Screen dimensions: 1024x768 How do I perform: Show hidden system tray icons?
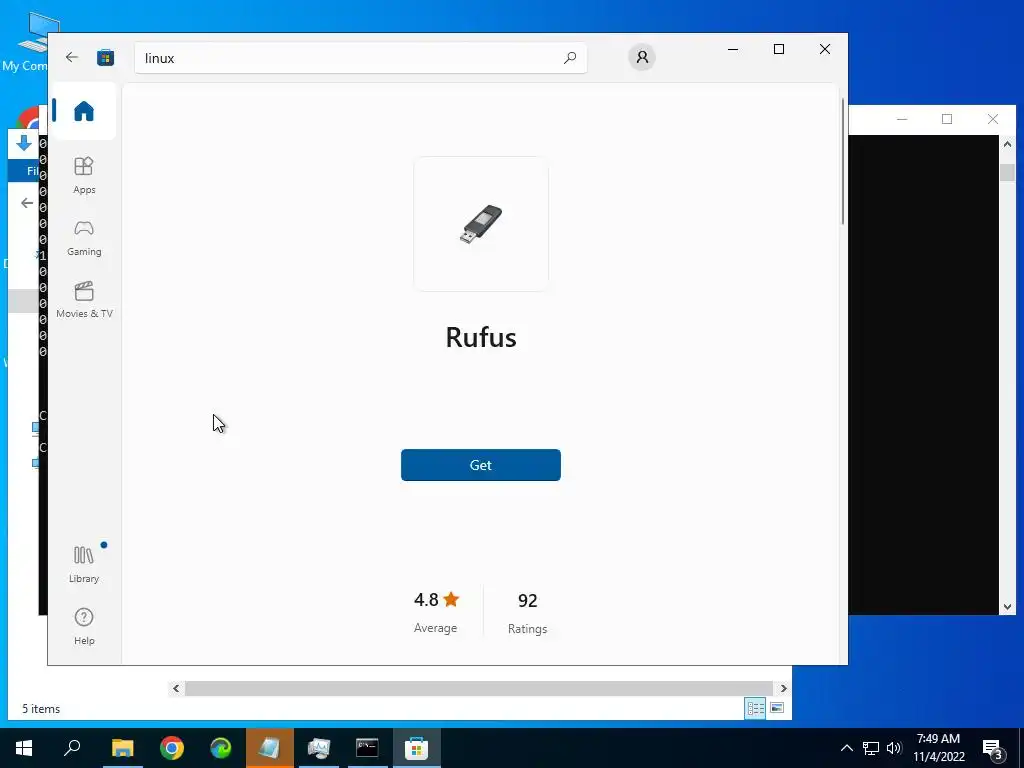(x=846, y=748)
